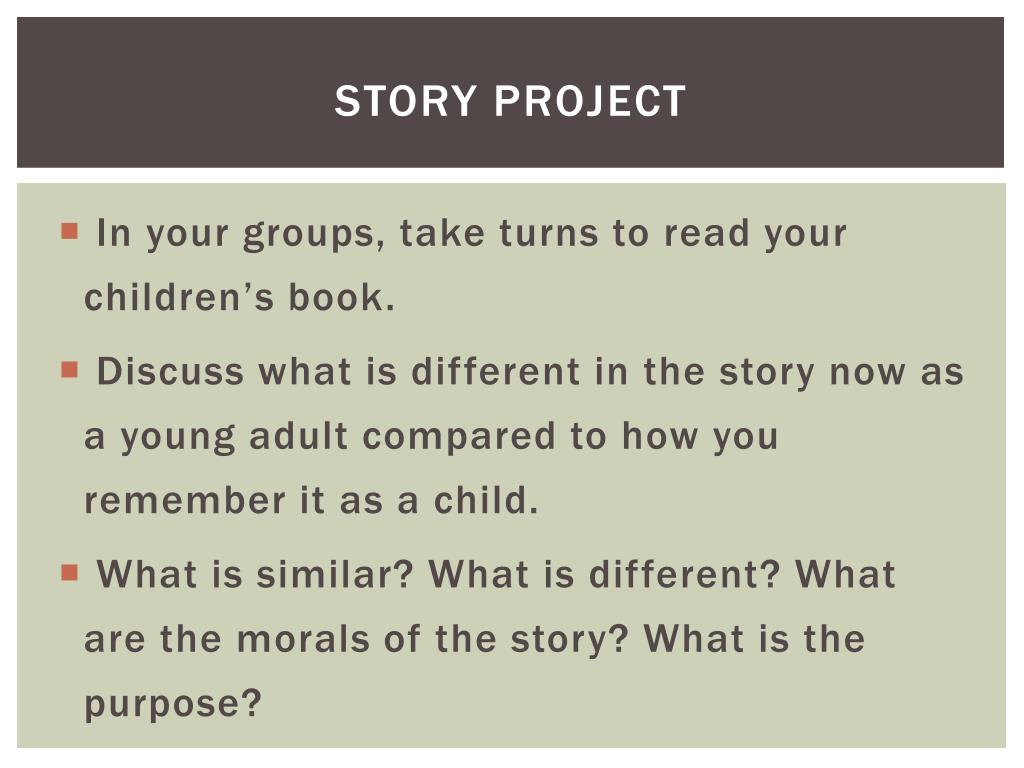Click the word 'purpose?' on the last line

173,705
